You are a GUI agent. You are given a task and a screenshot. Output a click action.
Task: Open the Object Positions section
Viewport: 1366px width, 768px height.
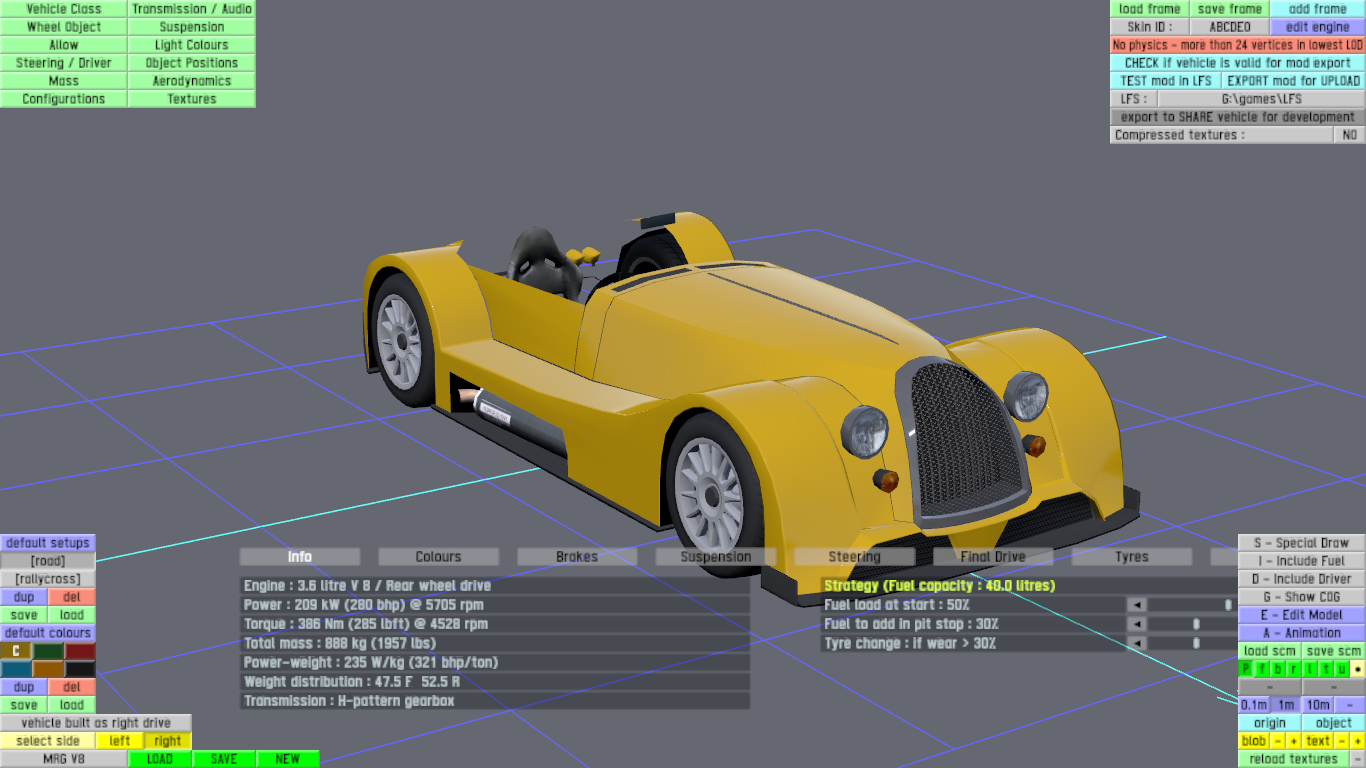[192, 63]
